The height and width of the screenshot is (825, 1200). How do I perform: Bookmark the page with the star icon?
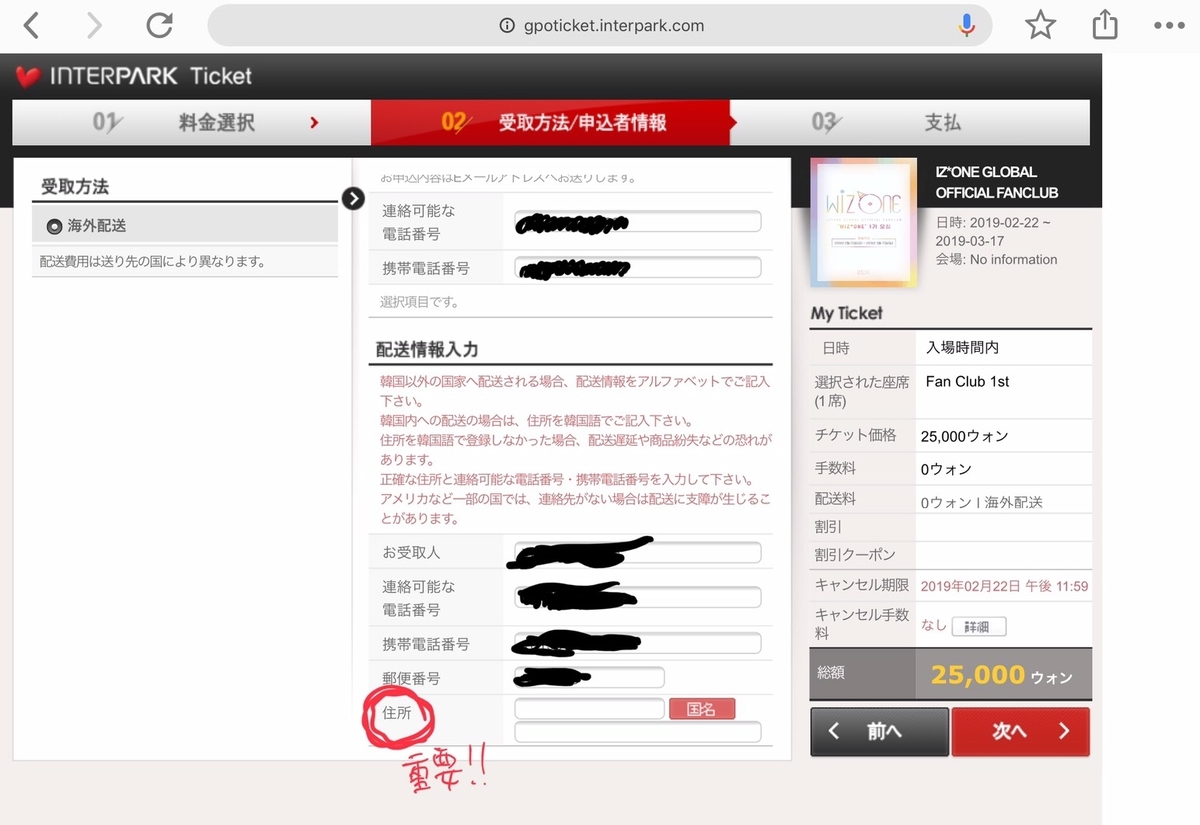pyautogui.click(x=1041, y=25)
